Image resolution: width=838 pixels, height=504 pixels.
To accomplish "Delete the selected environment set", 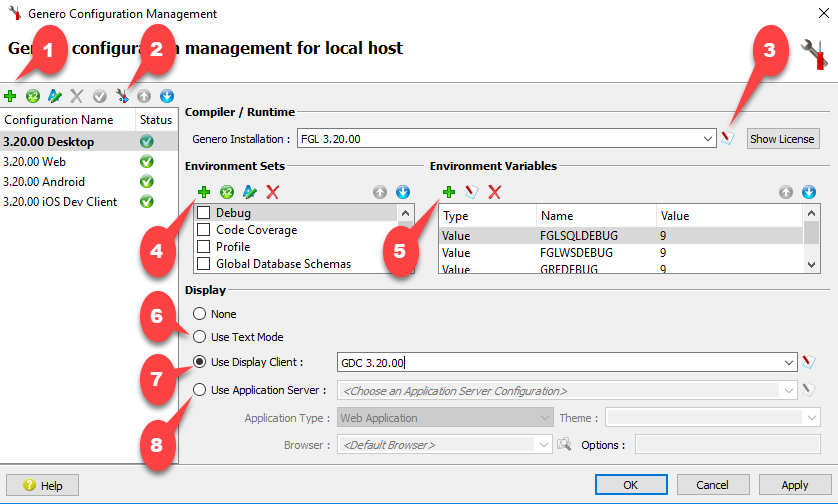I will (x=272, y=191).
